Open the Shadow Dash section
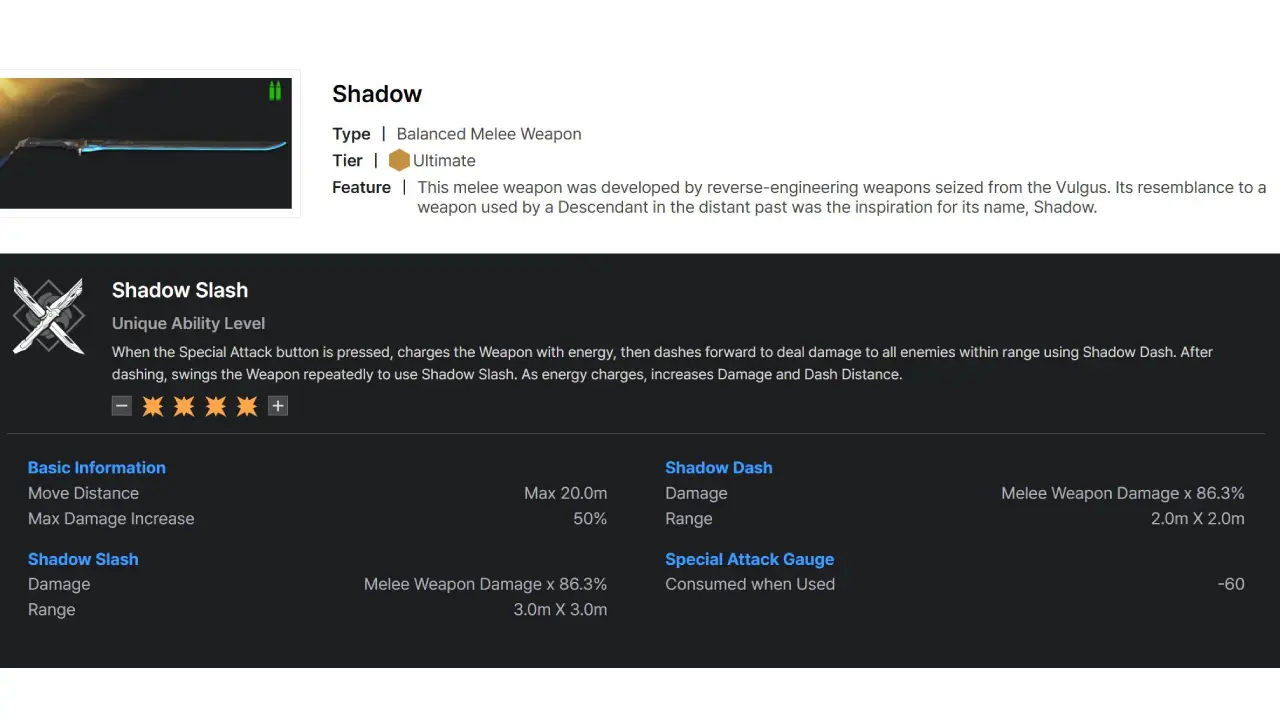Screen dimensions: 1280x720 tap(718, 467)
